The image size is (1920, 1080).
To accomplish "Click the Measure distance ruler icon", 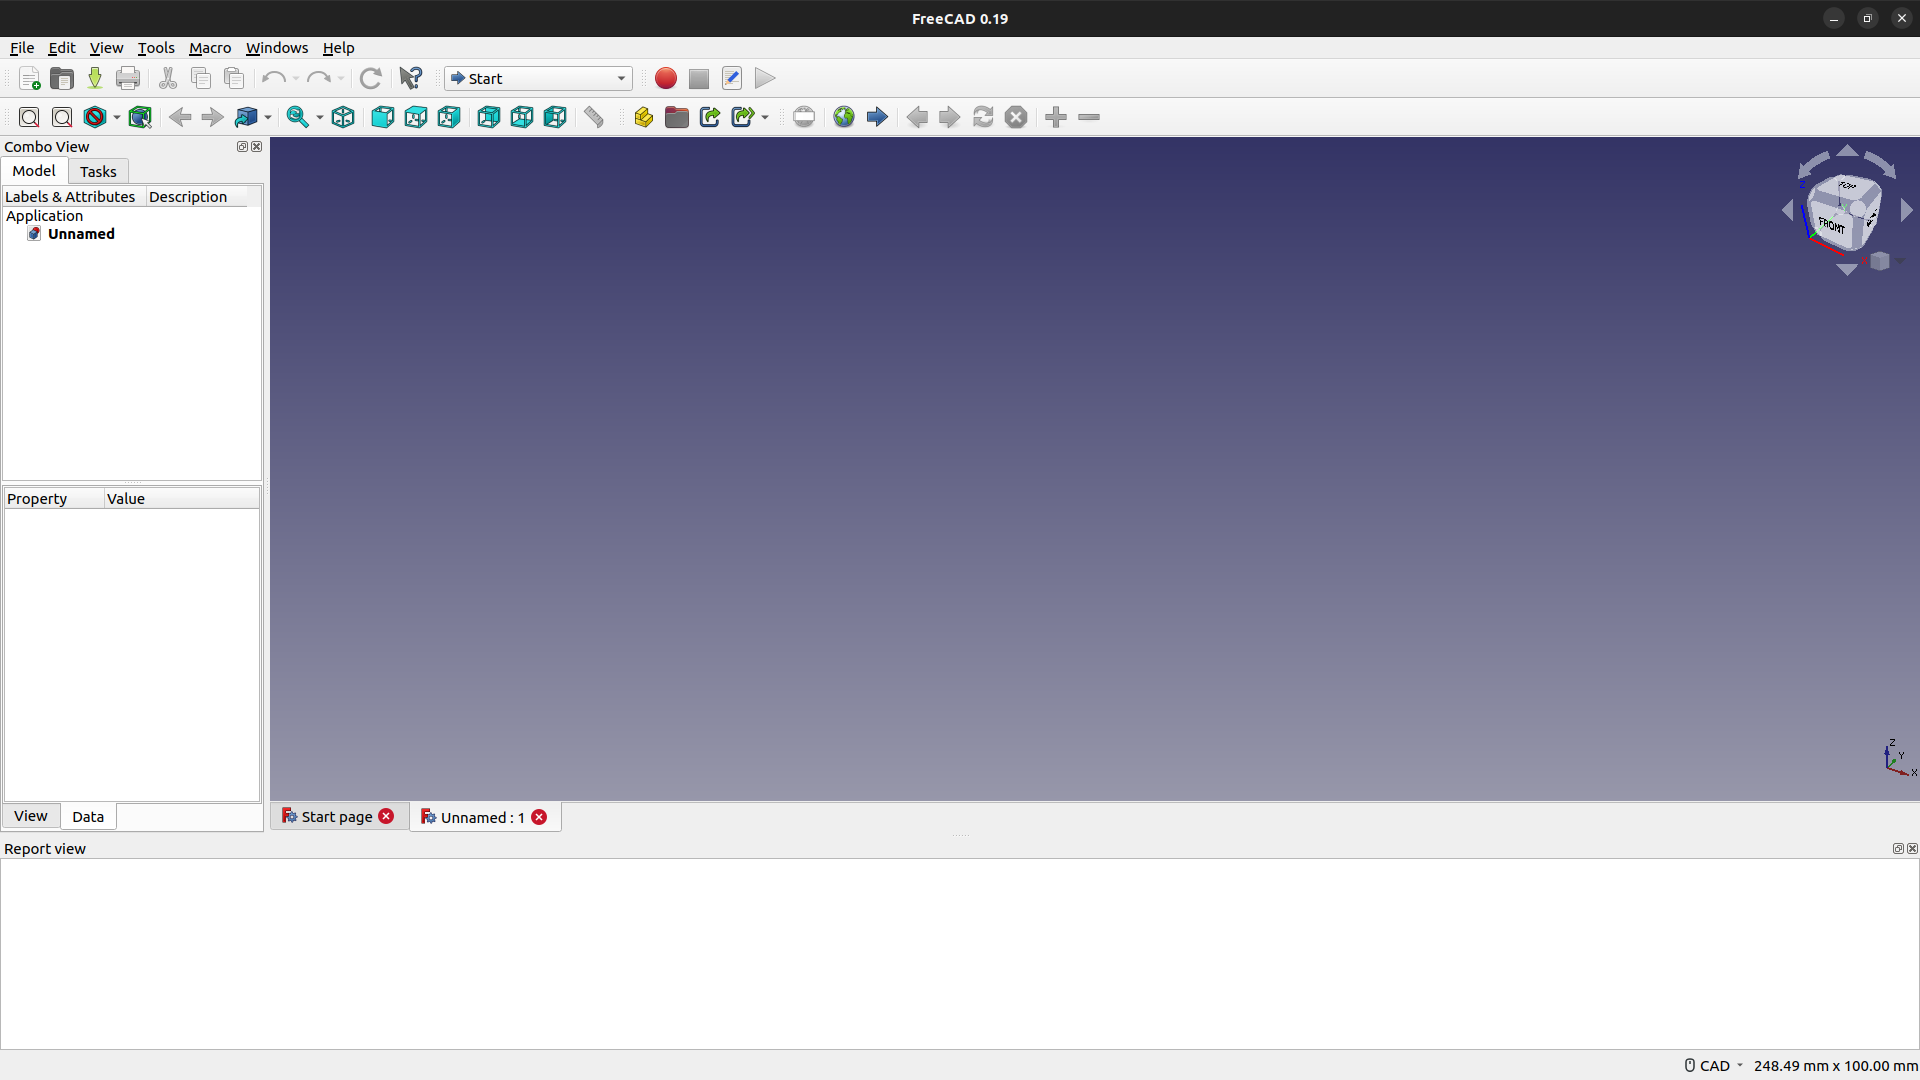I will click(x=594, y=117).
